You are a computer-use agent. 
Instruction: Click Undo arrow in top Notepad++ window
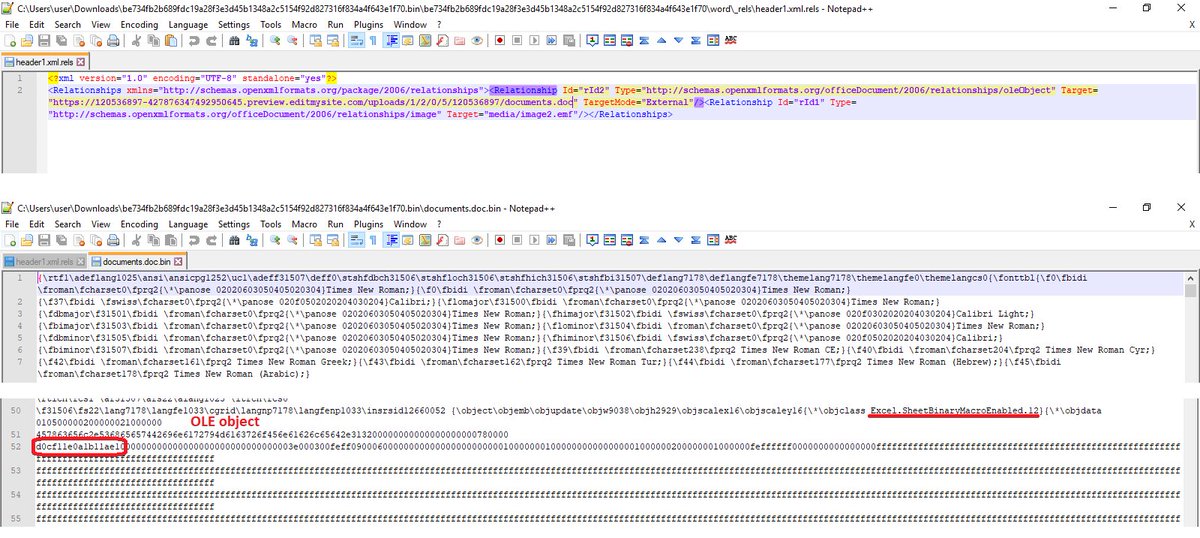point(194,41)
